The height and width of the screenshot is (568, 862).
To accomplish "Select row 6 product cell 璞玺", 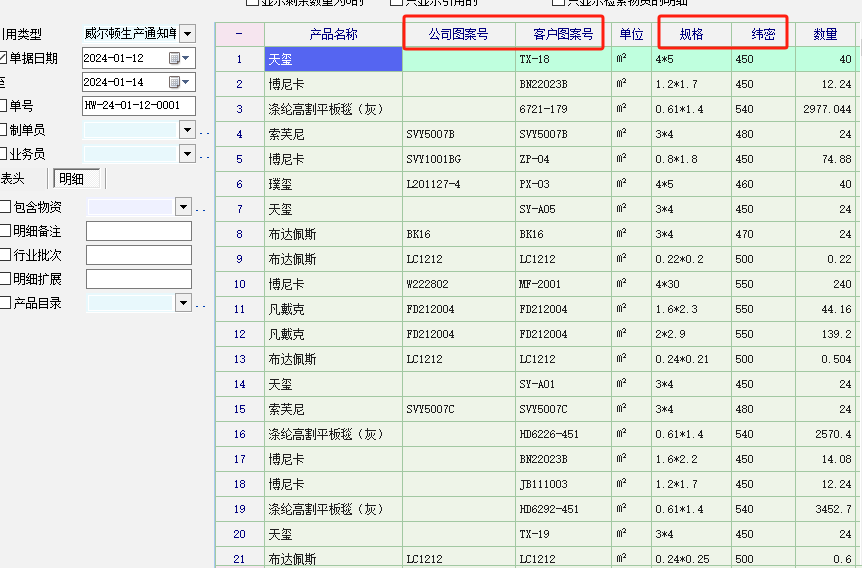I will tap(332, 184).
